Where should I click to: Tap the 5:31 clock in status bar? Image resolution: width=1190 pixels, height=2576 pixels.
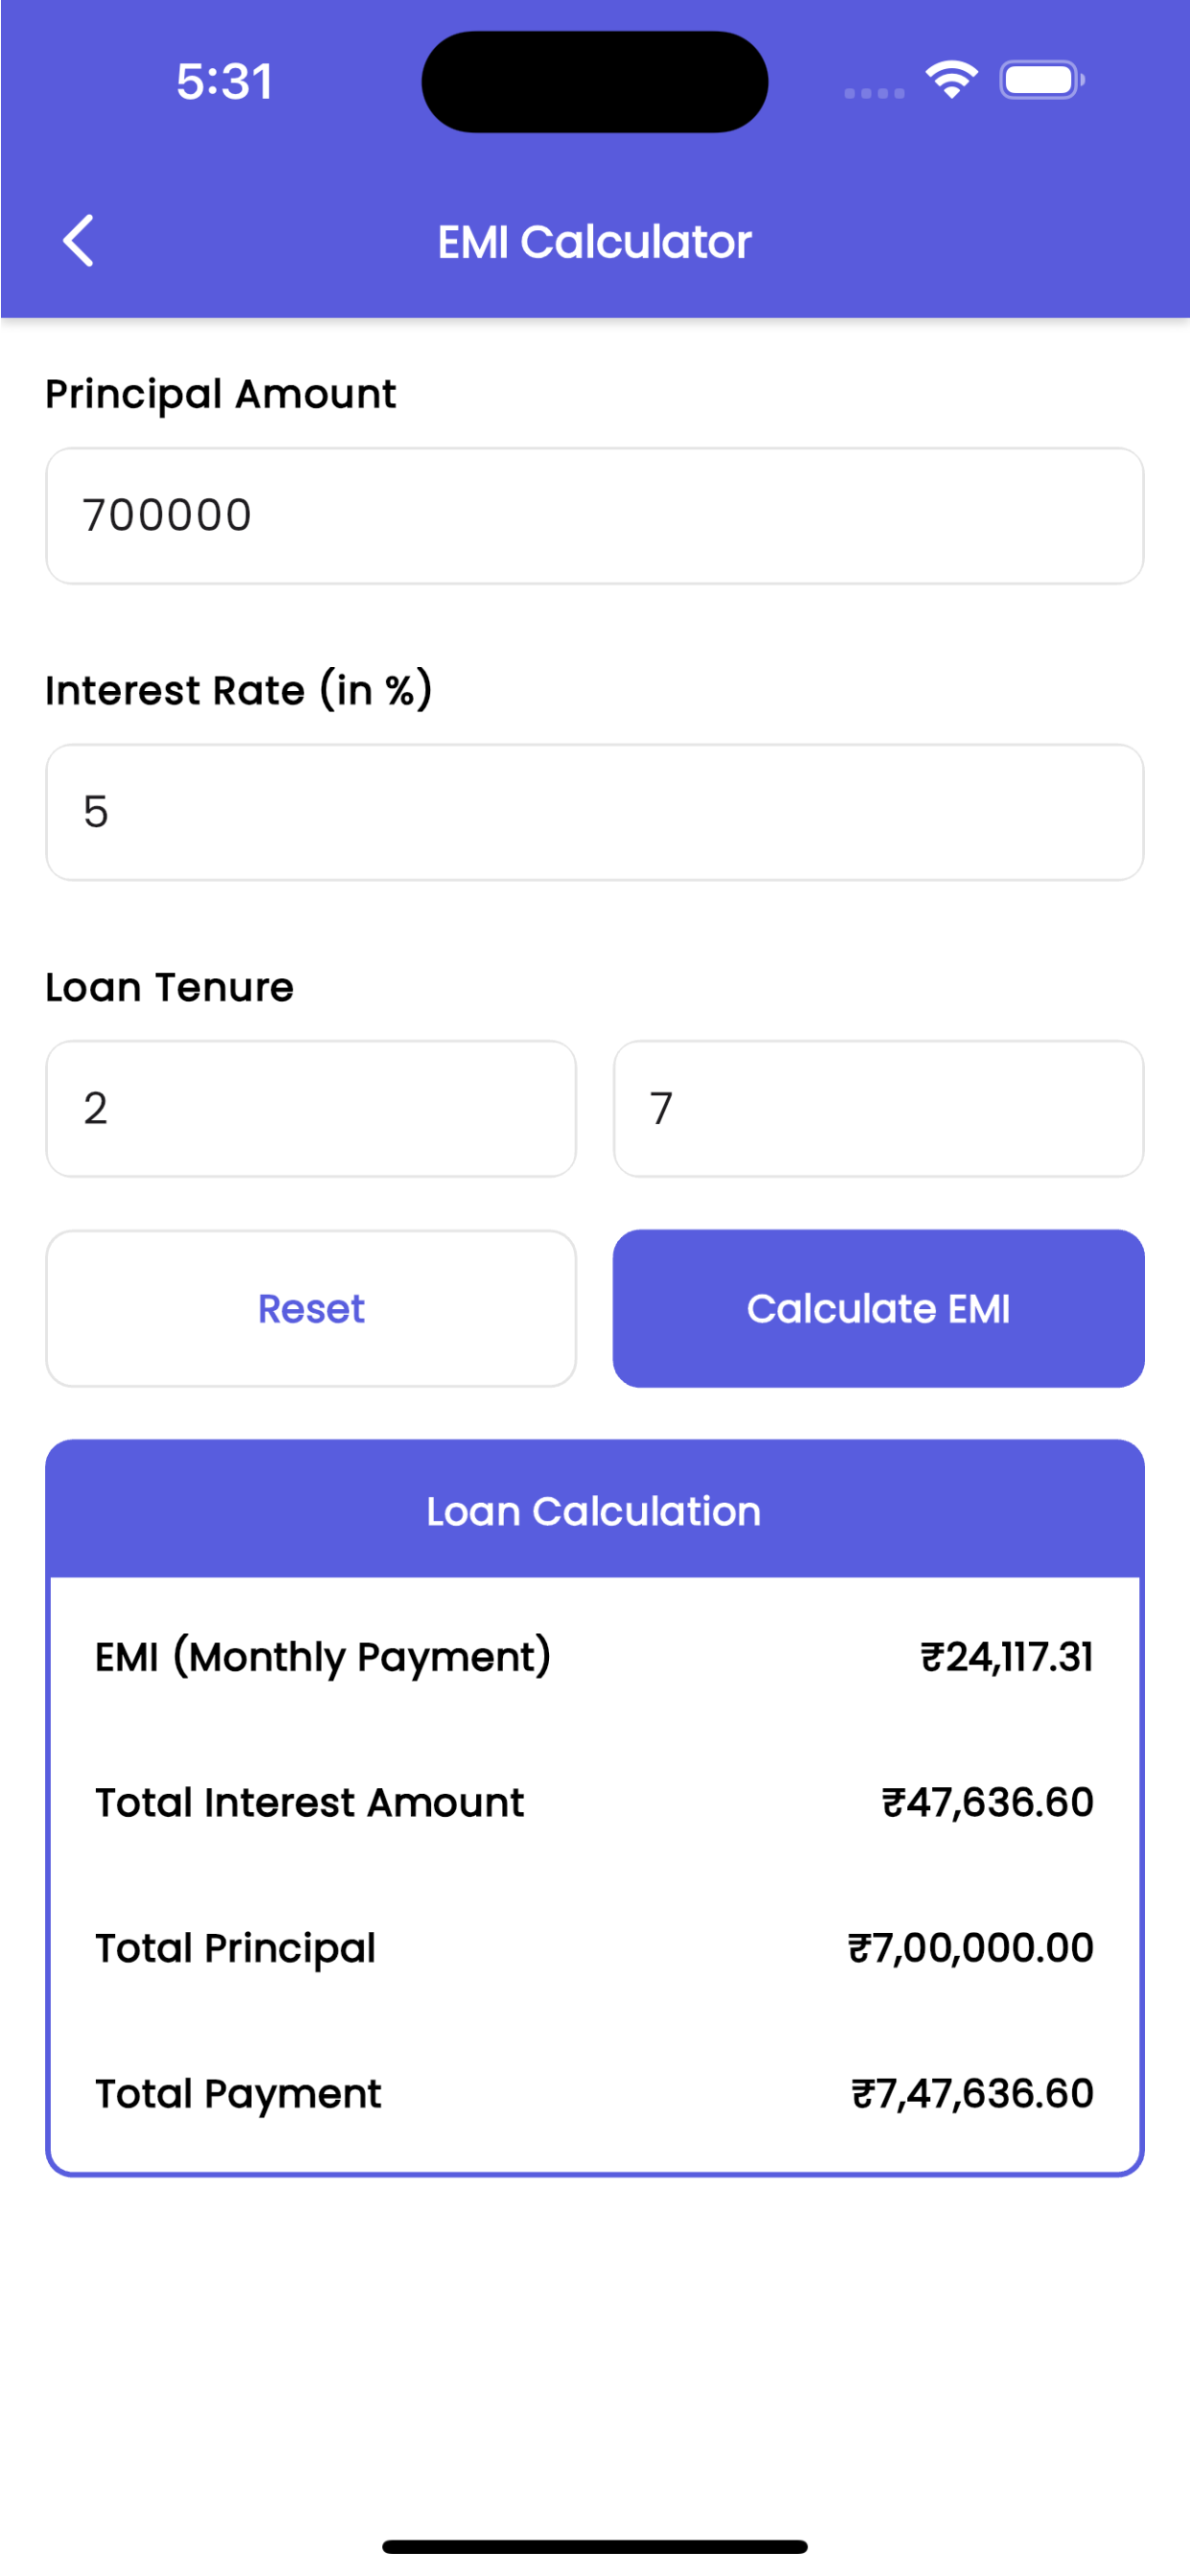[x=225, y=82]
